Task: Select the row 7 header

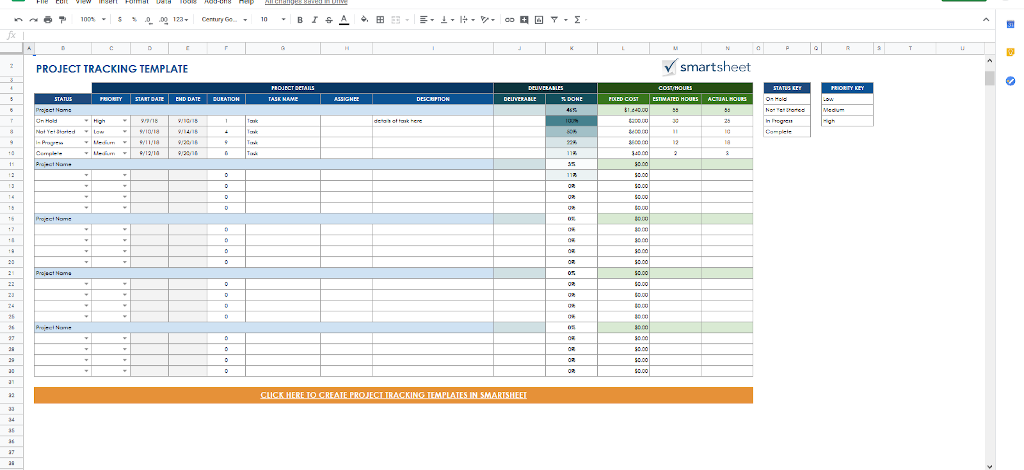Action: [12, 121]
